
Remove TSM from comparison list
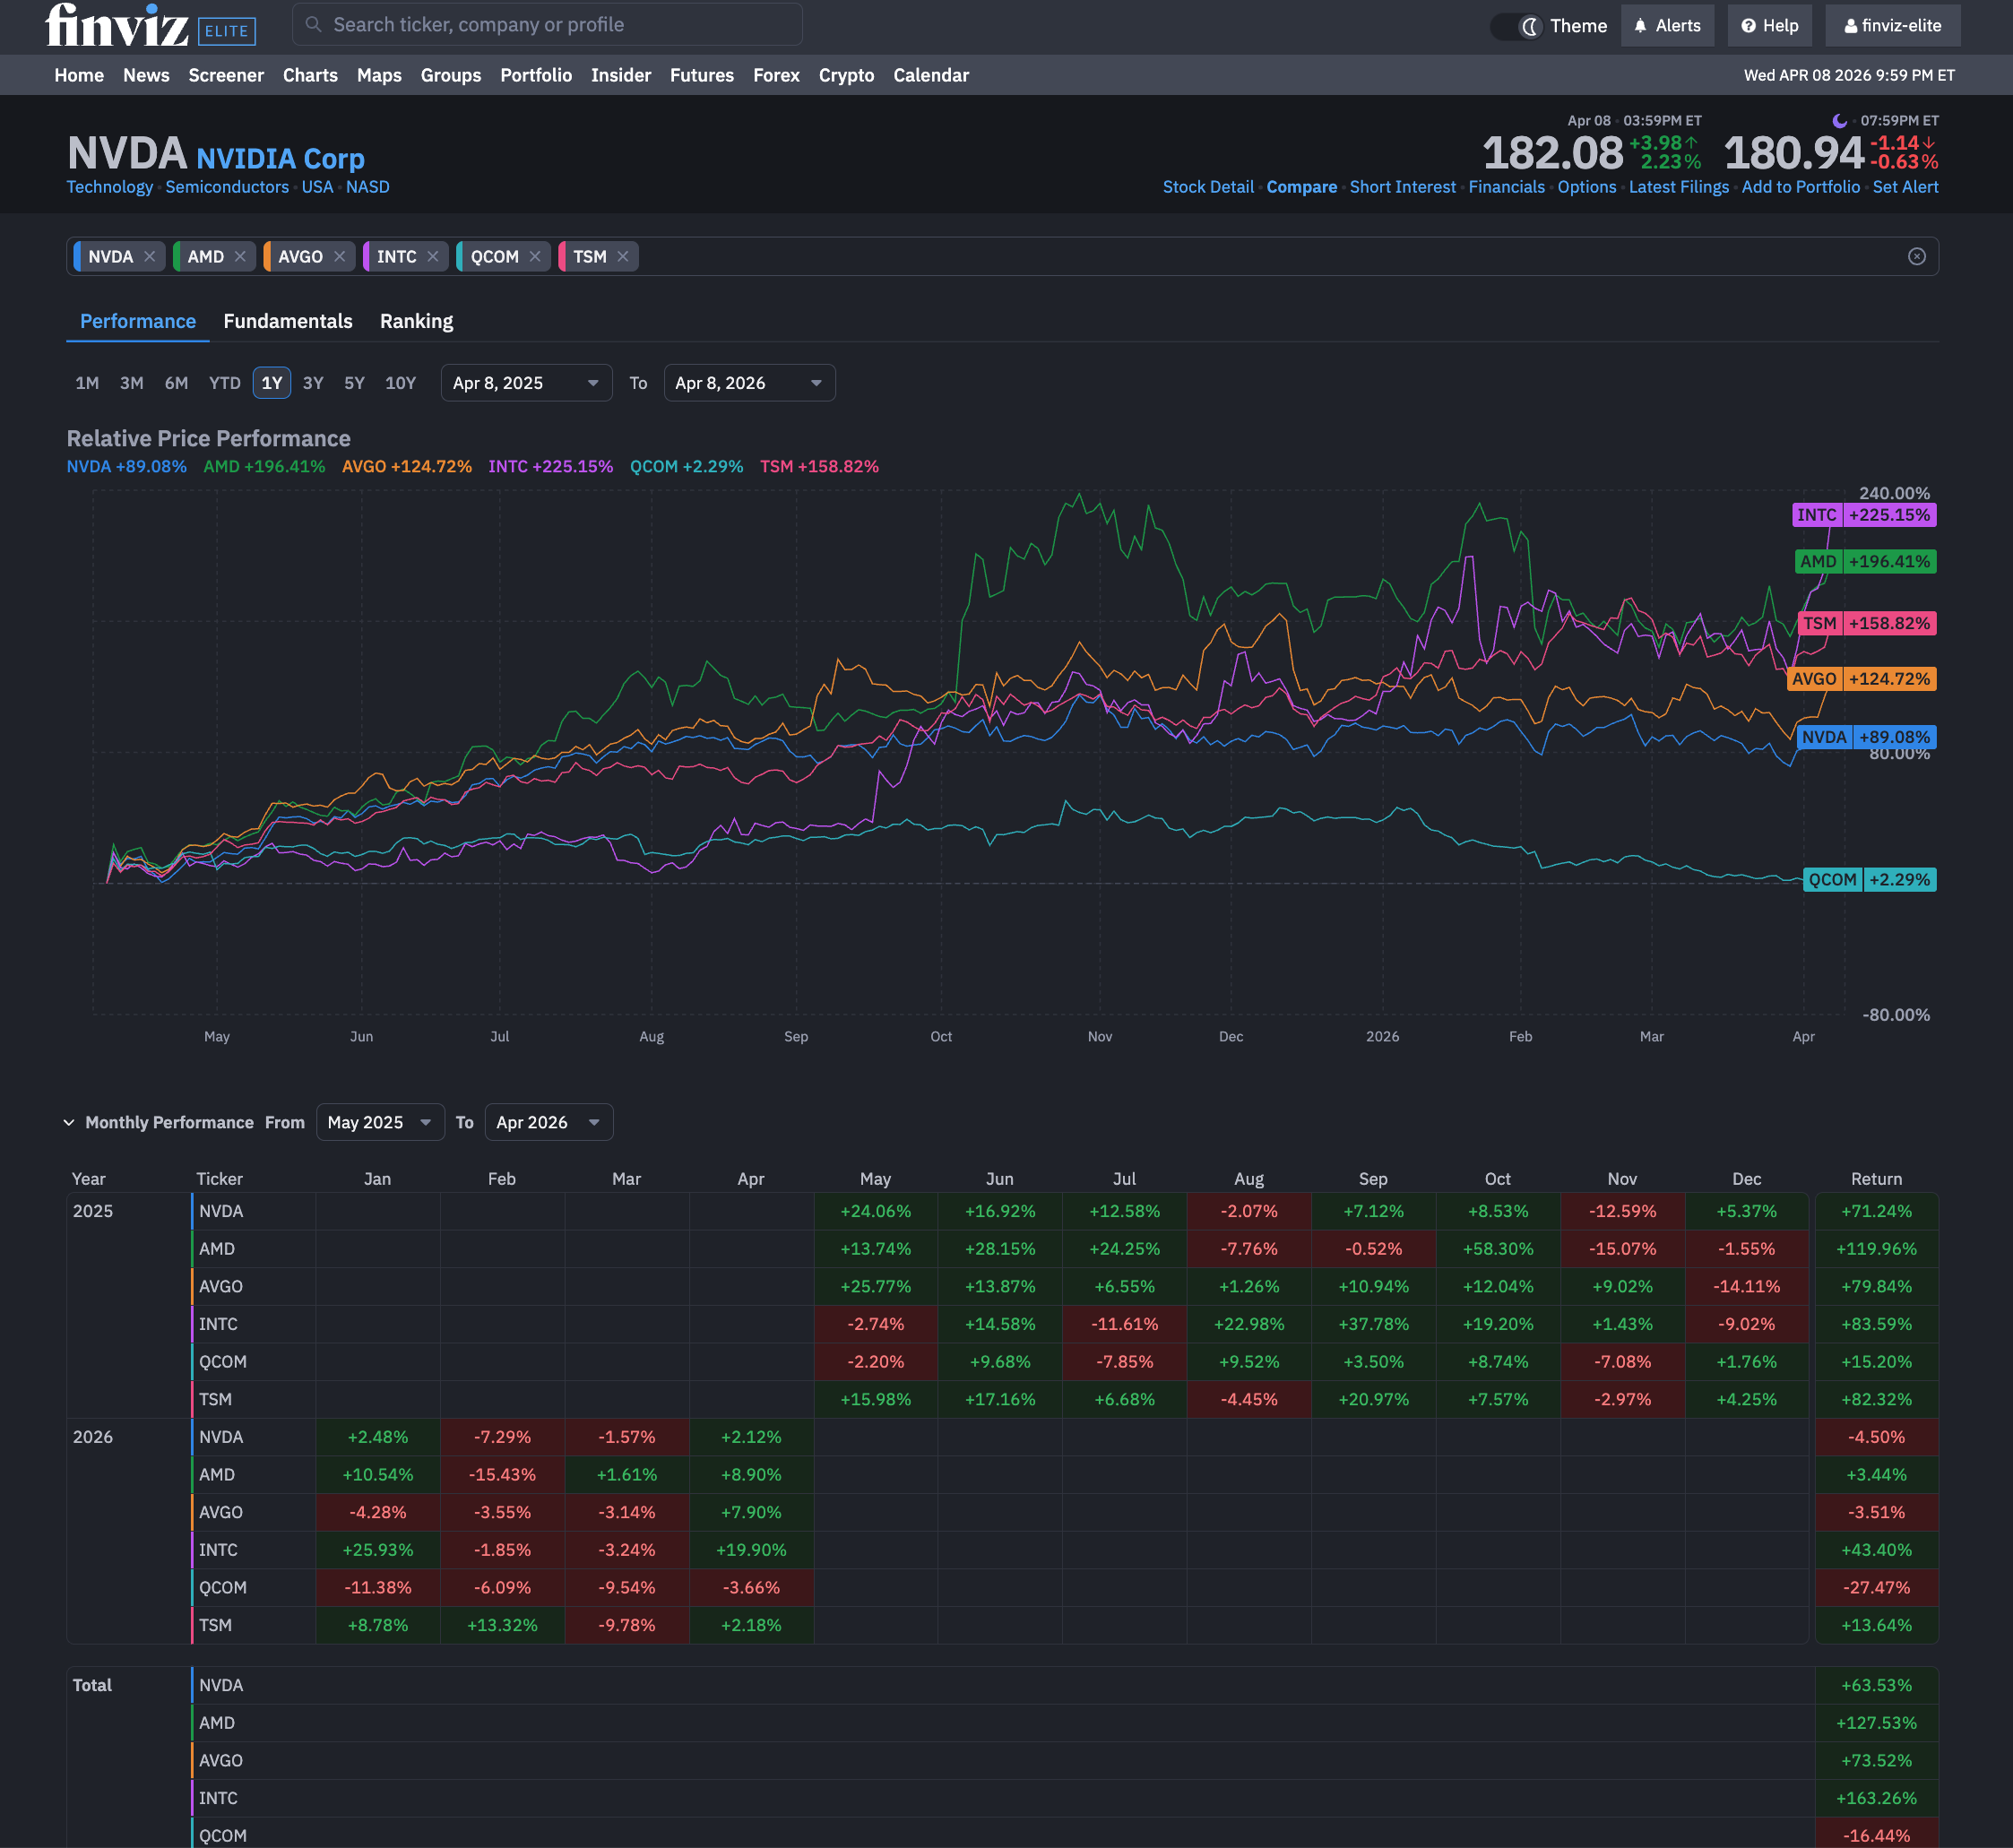click(623, 257)
